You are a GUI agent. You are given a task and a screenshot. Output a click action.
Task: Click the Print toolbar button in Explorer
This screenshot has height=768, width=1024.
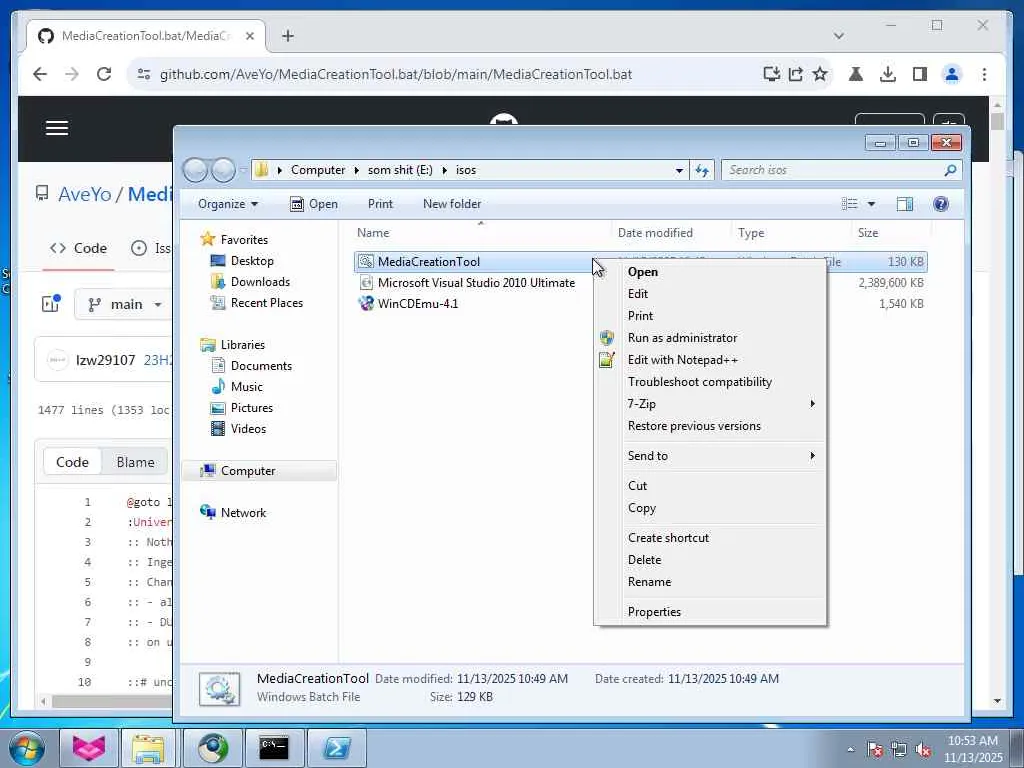380,204
